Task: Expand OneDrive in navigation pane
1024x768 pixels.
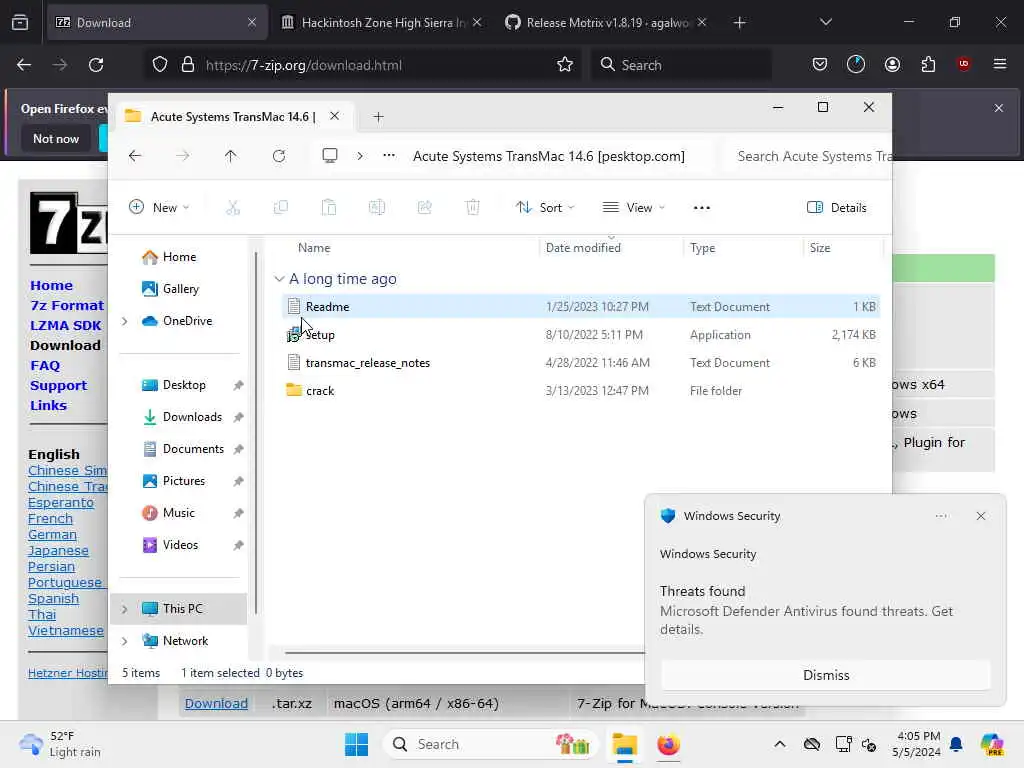Action: tap(125, 321)
